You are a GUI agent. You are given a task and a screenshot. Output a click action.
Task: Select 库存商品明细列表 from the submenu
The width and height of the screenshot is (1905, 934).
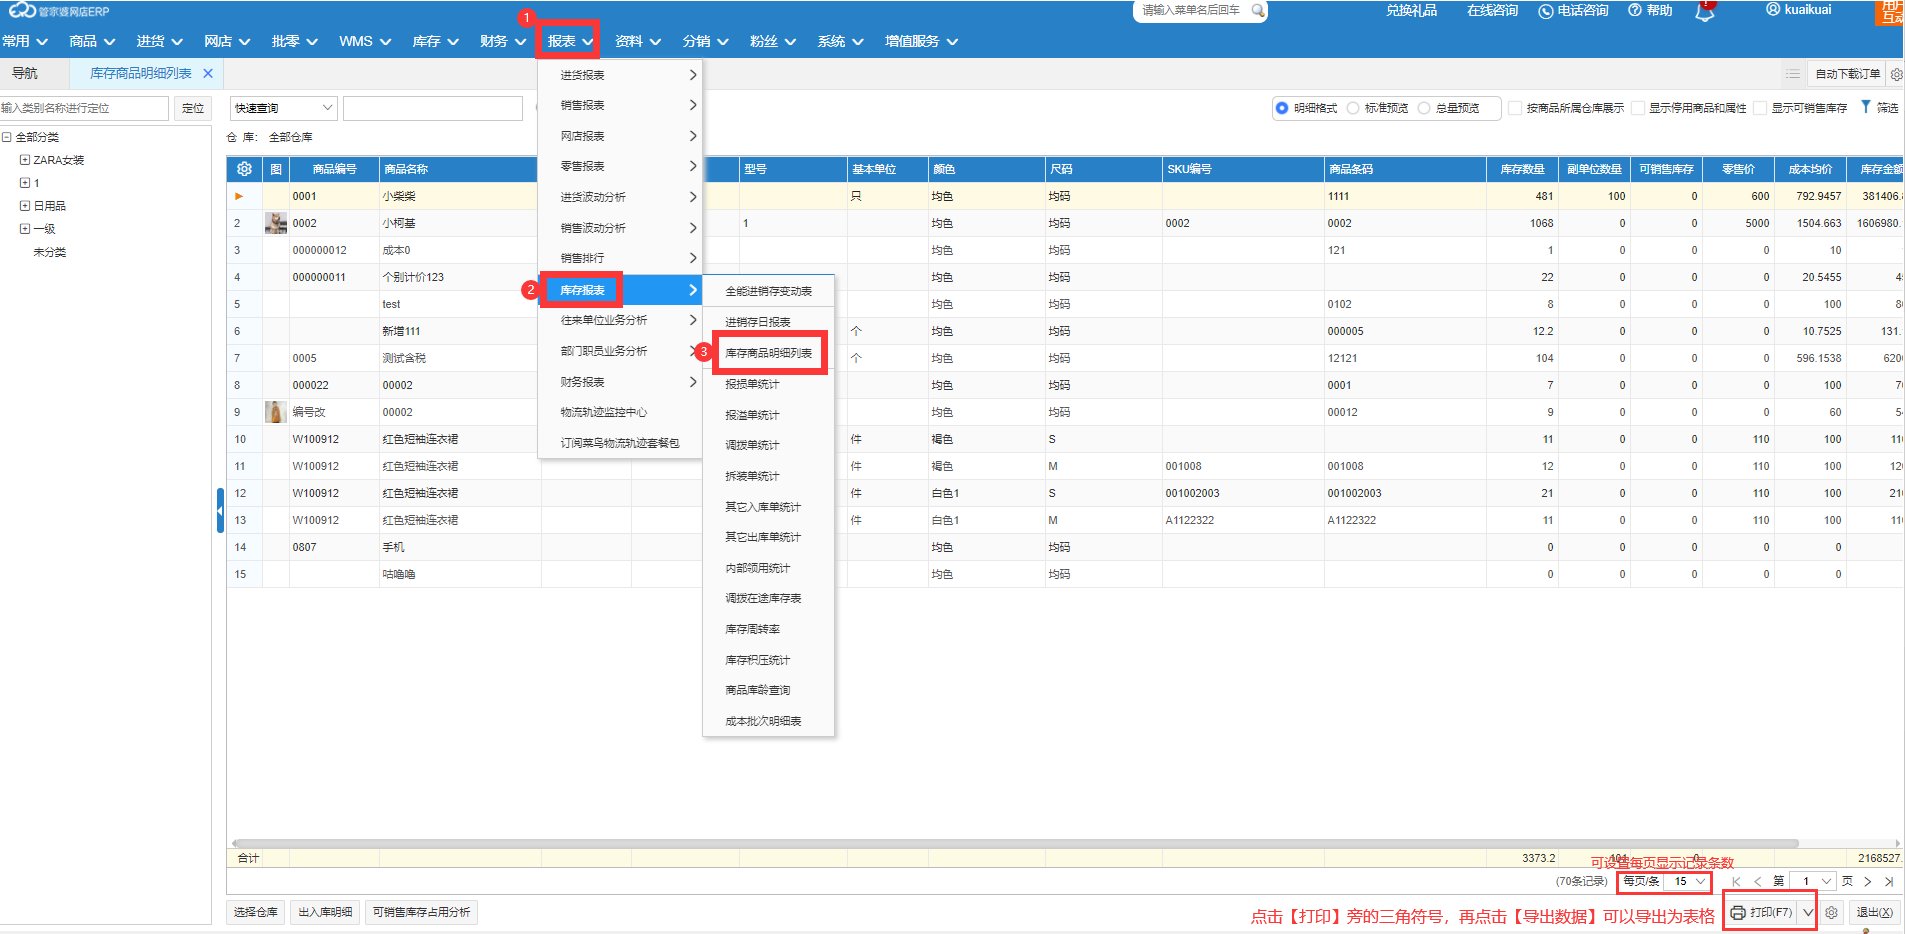tap(768, 353)
